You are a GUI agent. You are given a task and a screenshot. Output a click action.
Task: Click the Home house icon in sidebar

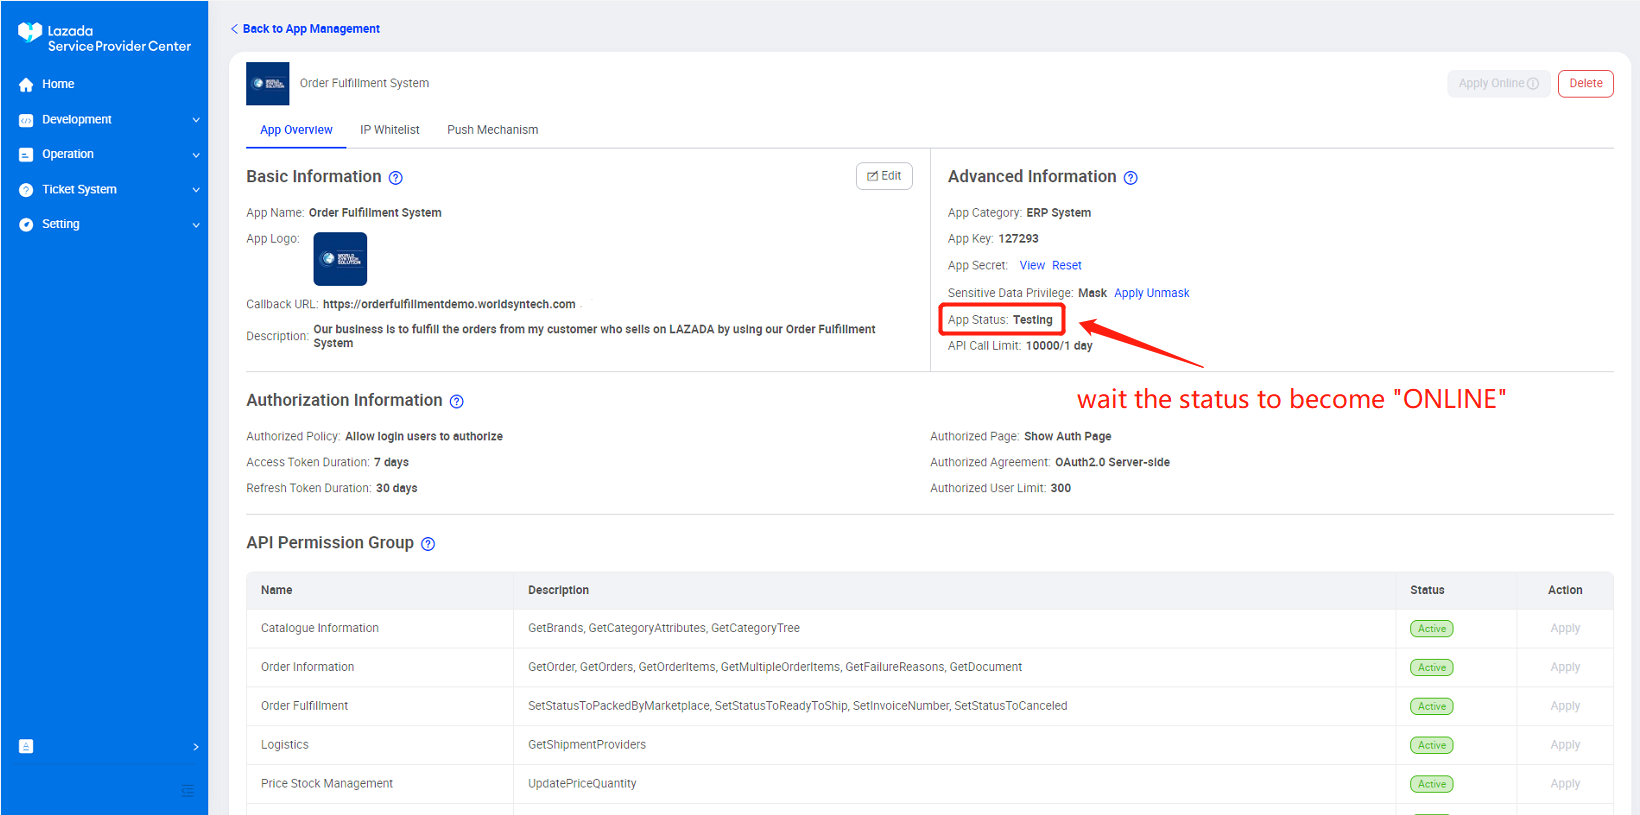point(26,85)
